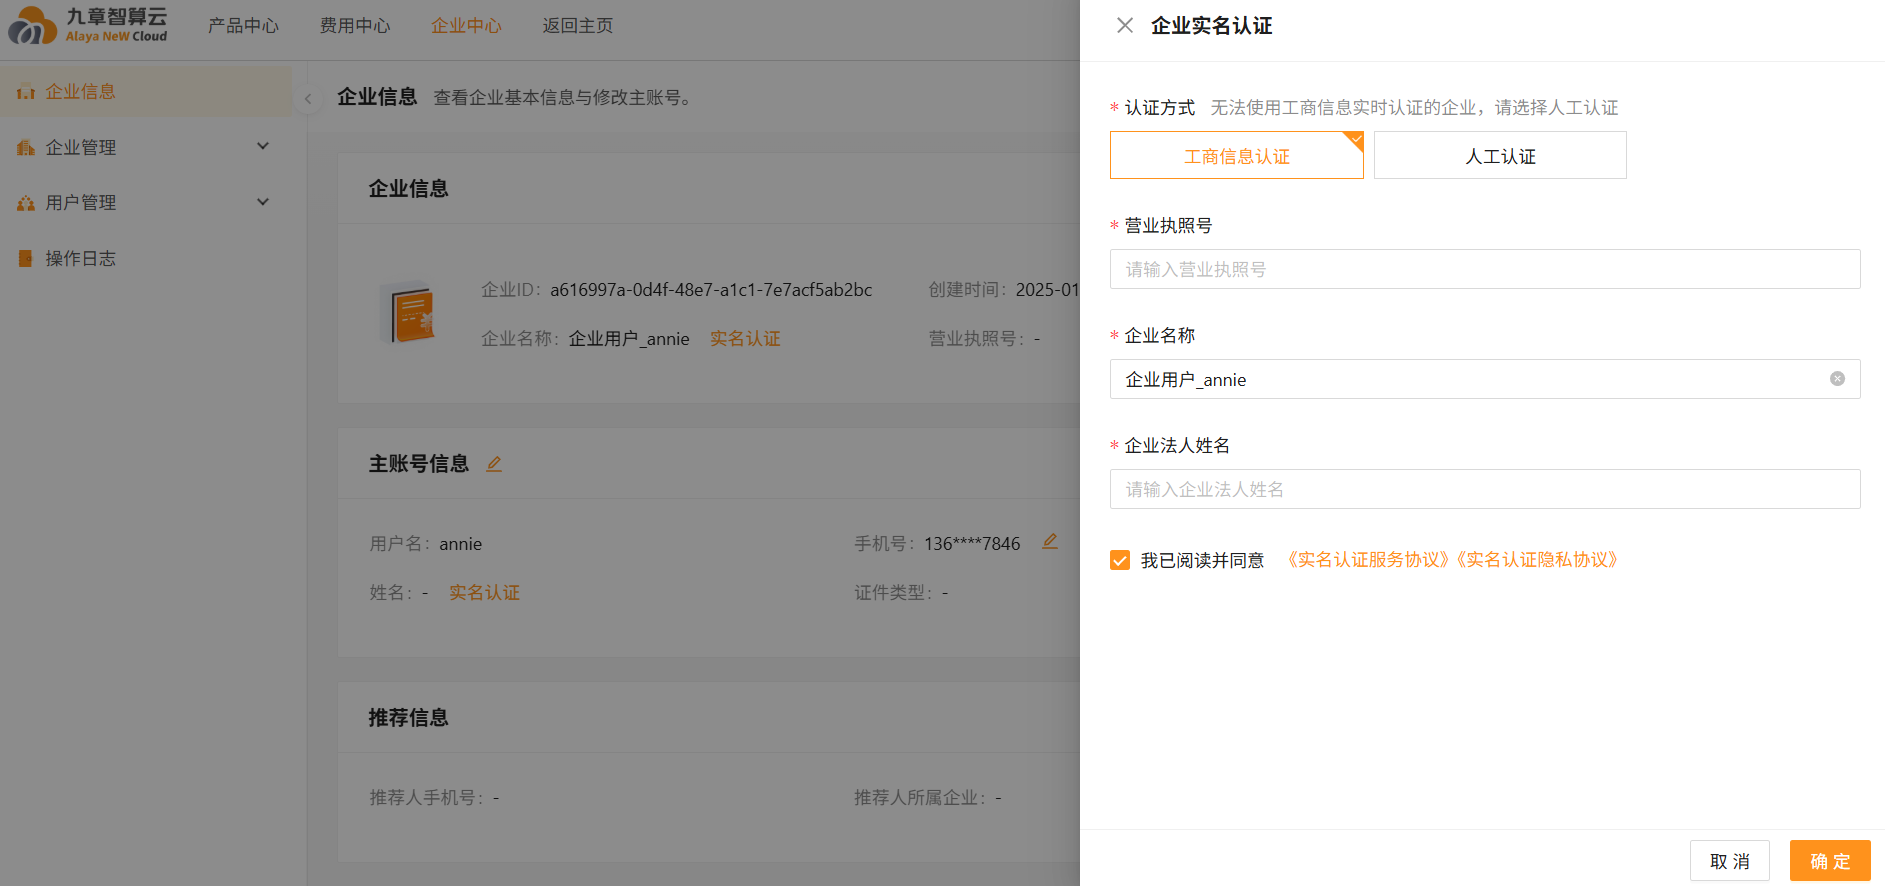Close the 企业实名认证 drawer with X icon
The image size is (1885, 886).
click(x=1125, y=26)
